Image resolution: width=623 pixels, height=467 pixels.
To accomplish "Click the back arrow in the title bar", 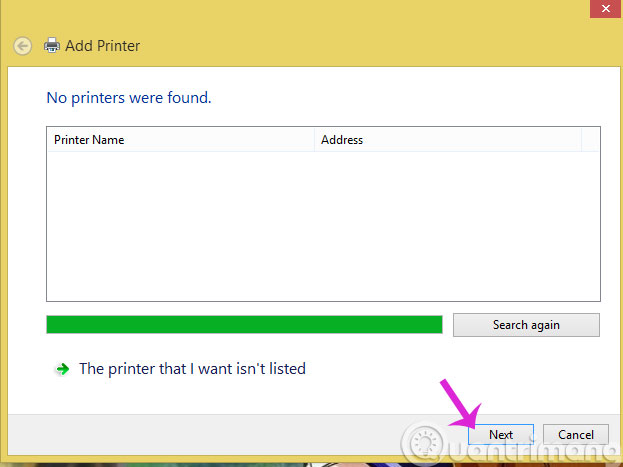I will (x=22, y=46).
